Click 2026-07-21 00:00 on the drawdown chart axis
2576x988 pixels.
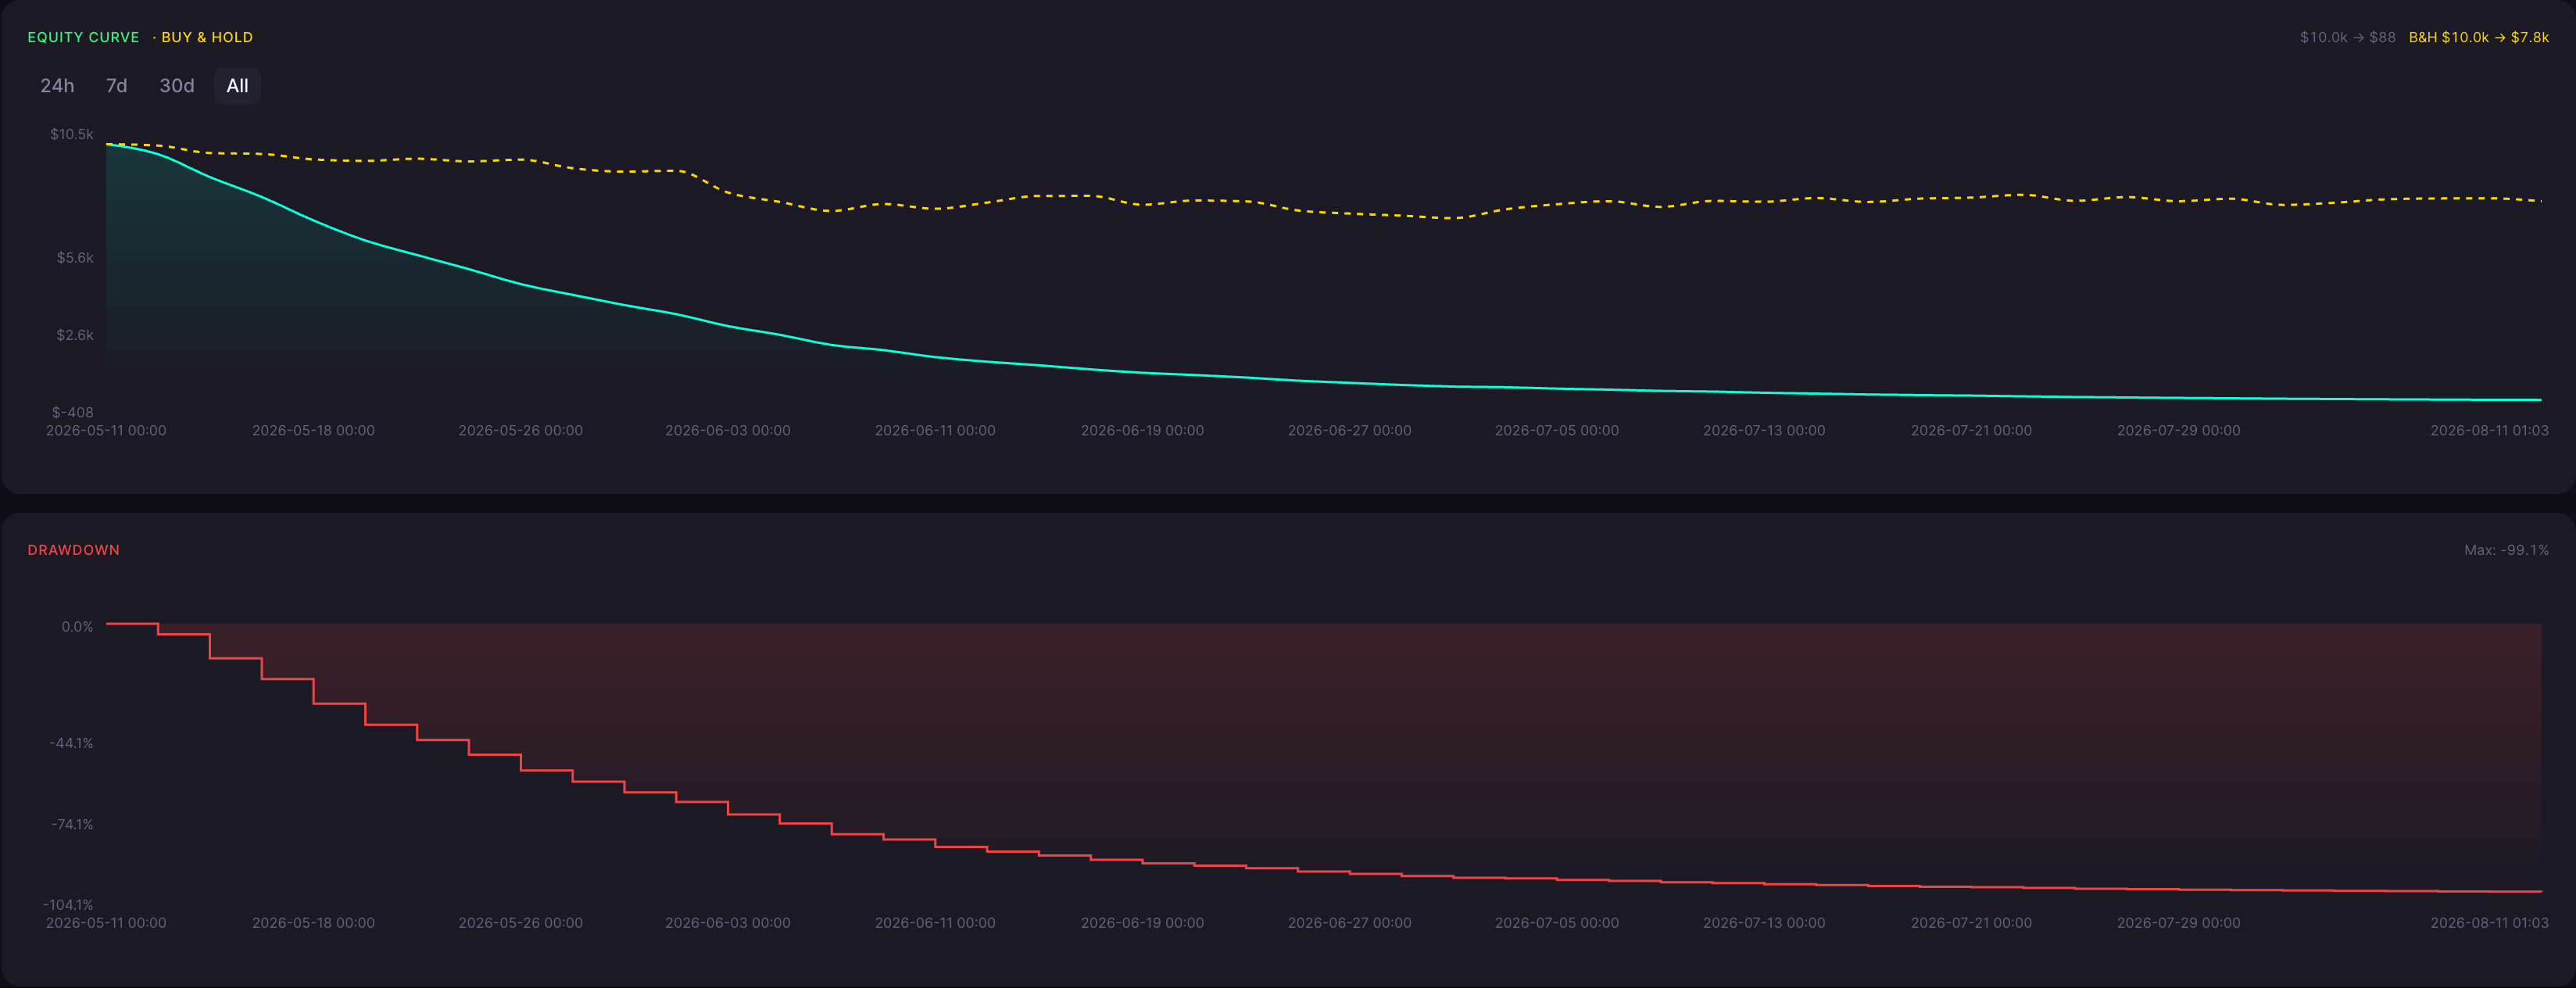[x=1971, y=923]
